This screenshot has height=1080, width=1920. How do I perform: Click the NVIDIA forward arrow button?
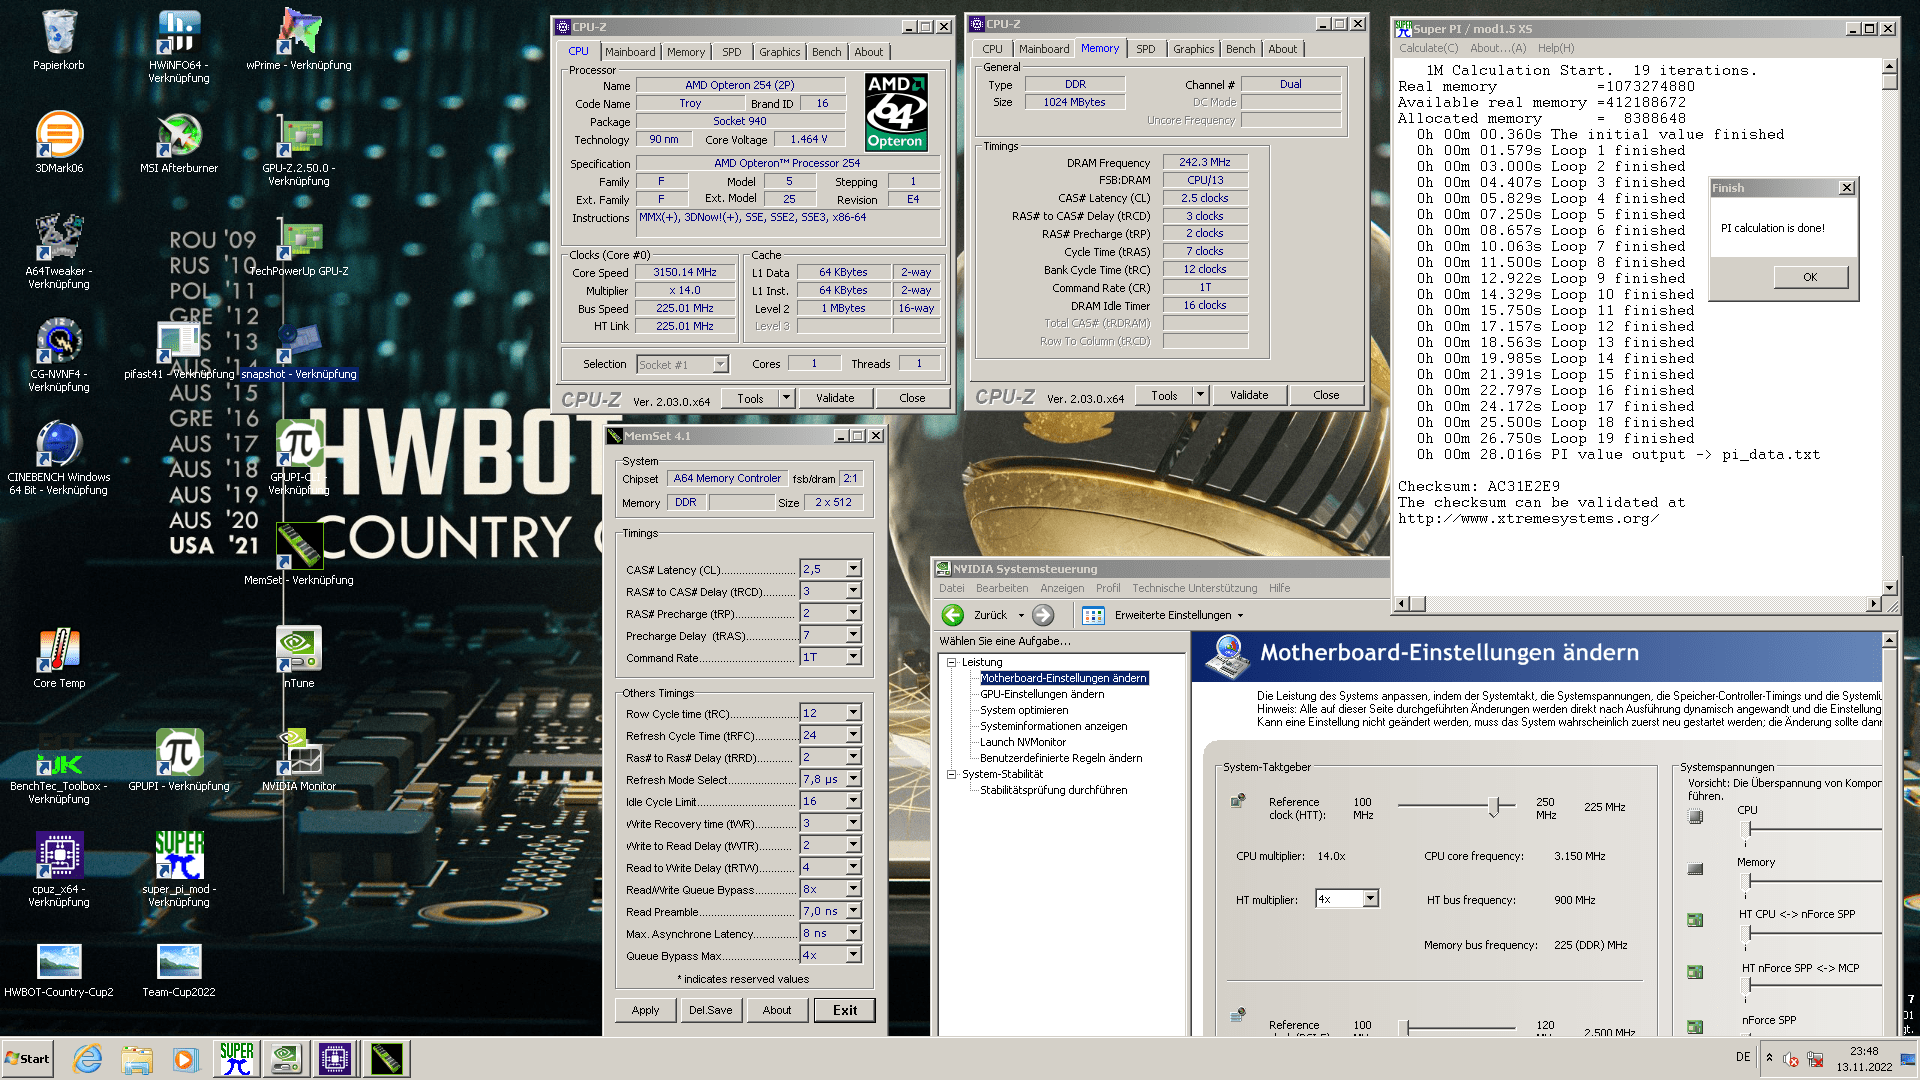point(1043,615)
